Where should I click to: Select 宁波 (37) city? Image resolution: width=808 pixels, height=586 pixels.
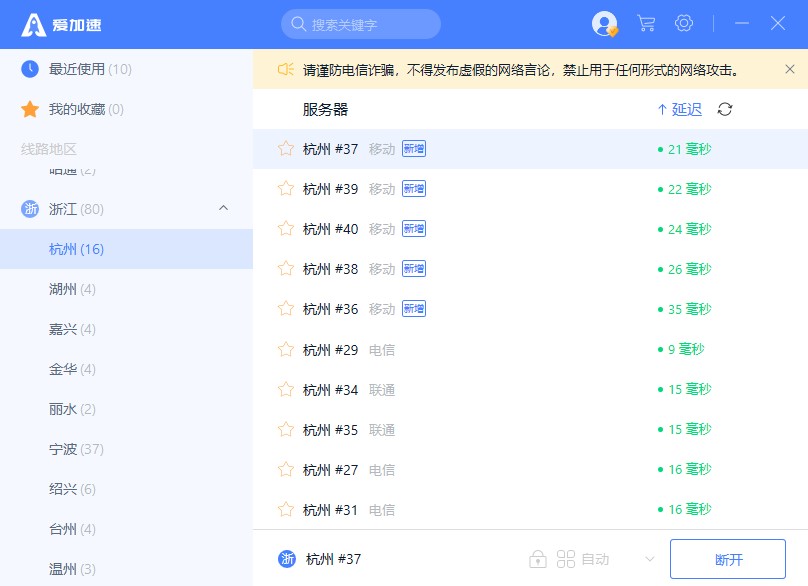(126, 449)
